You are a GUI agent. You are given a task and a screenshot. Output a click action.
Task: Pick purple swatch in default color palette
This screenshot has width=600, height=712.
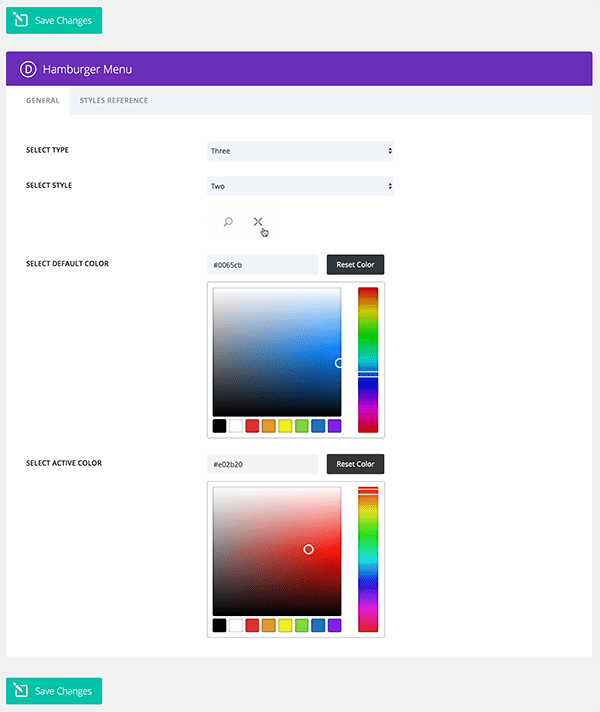pos(334,426)
